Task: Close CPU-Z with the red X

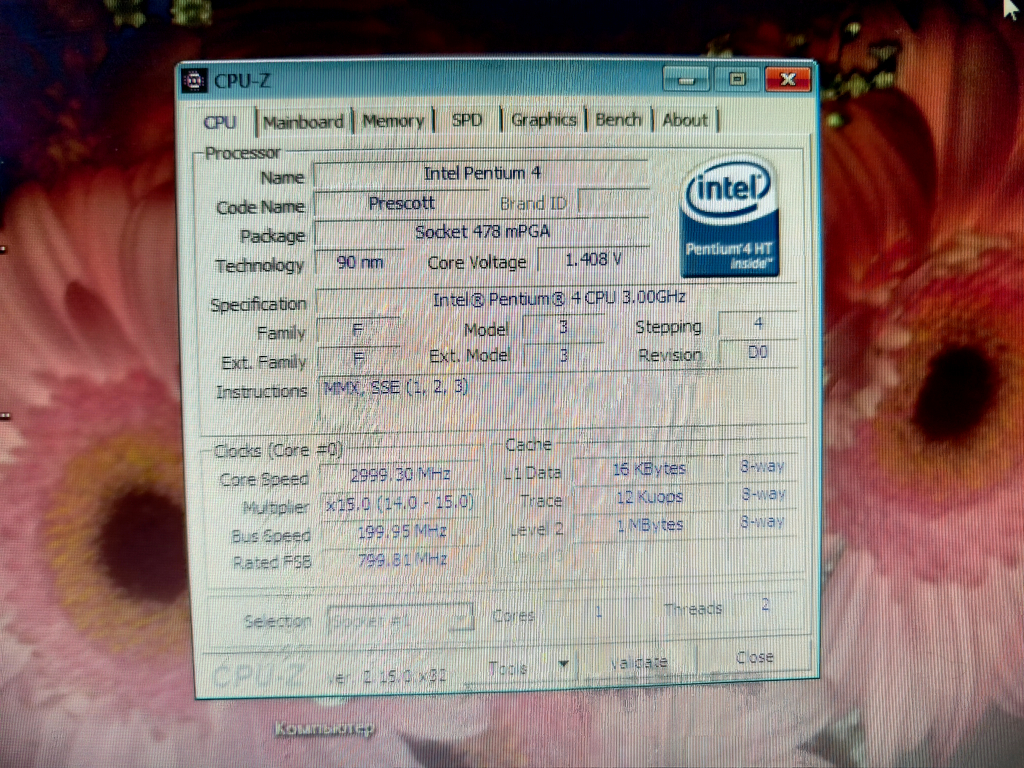Action: point(788,79)
